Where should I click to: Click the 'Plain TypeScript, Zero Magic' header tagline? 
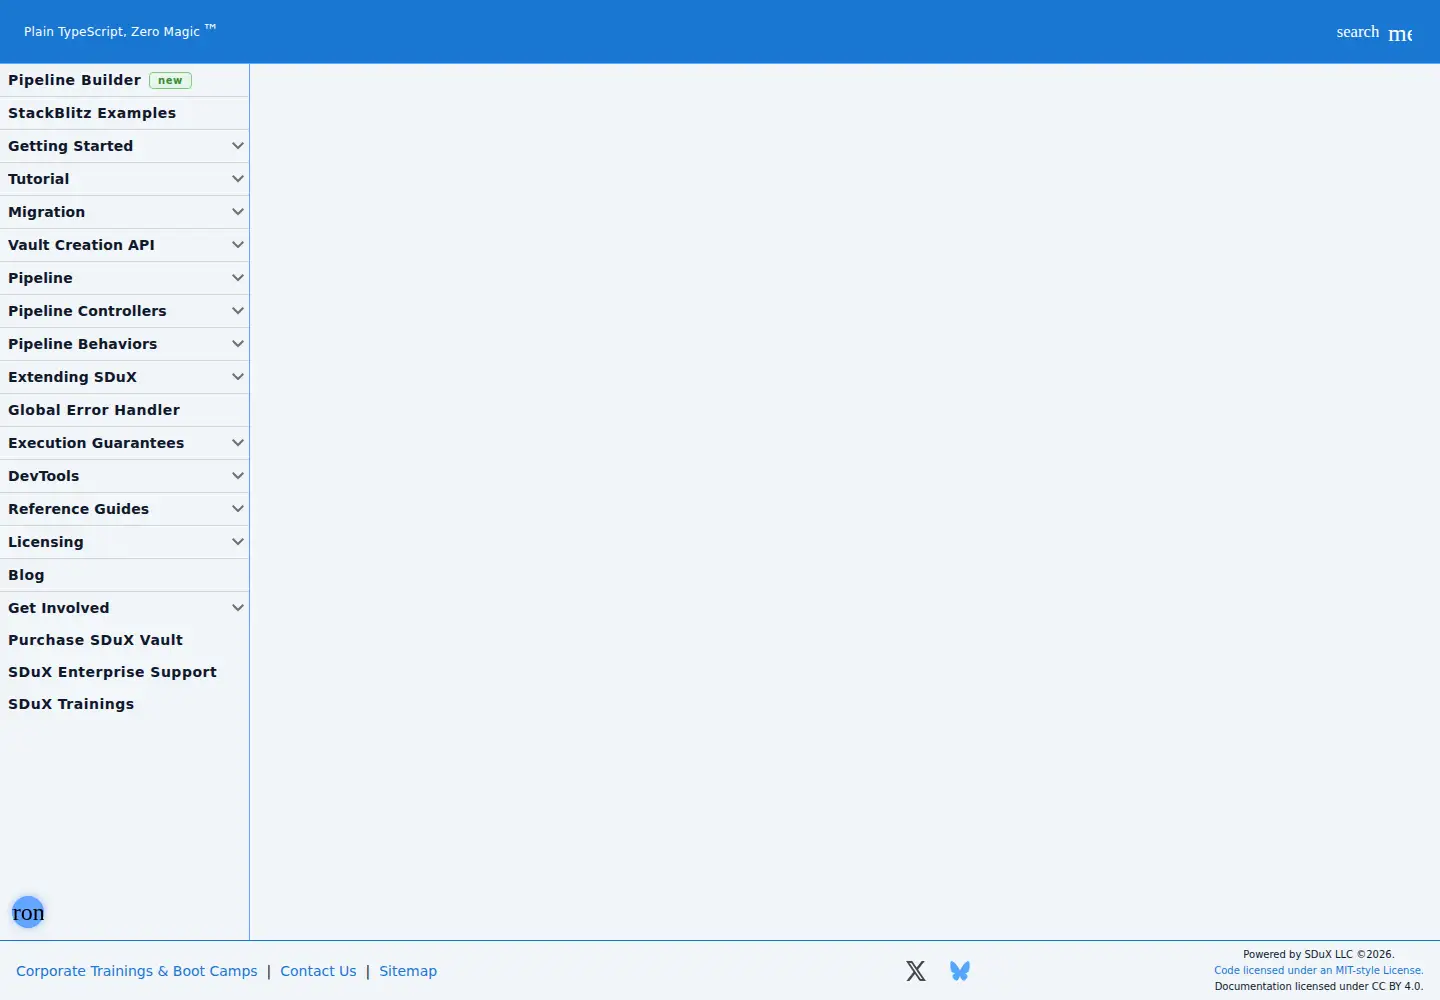pyautogui.click(x=120, y=31)
